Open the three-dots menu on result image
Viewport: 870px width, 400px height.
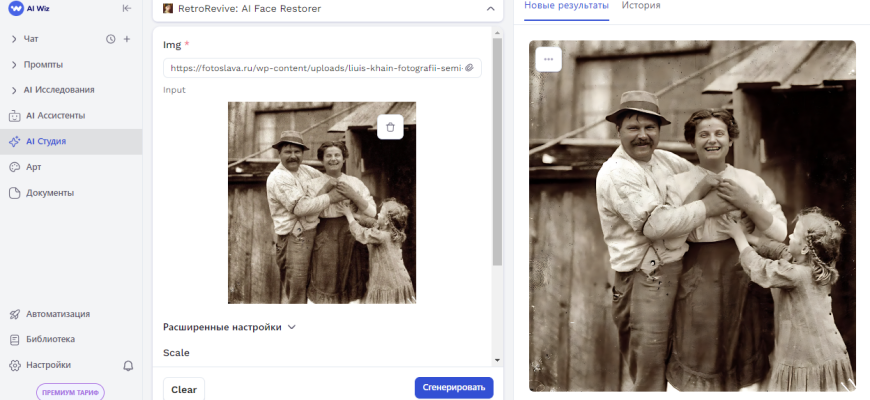point(548,59)
